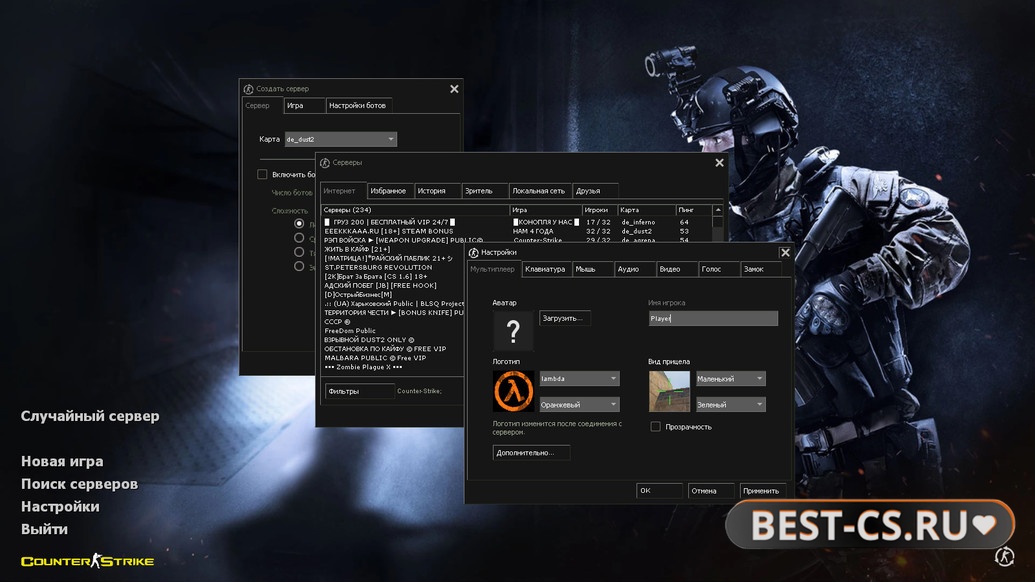Select server MALBARA PUBLIC Free VIP
Viewport: 1035px width, 582px height.
[375, 358]
